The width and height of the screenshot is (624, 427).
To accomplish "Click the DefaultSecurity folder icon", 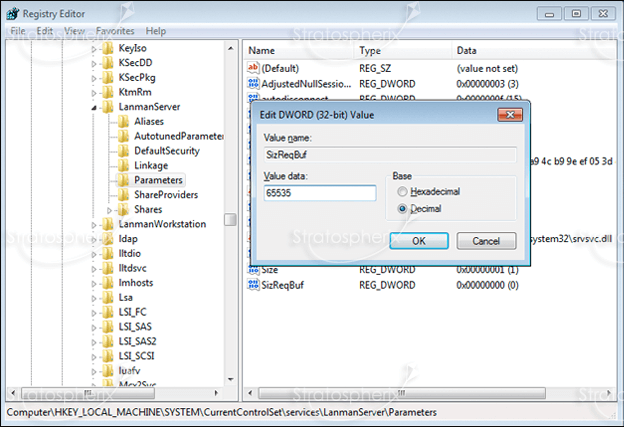I will [123, 151].
